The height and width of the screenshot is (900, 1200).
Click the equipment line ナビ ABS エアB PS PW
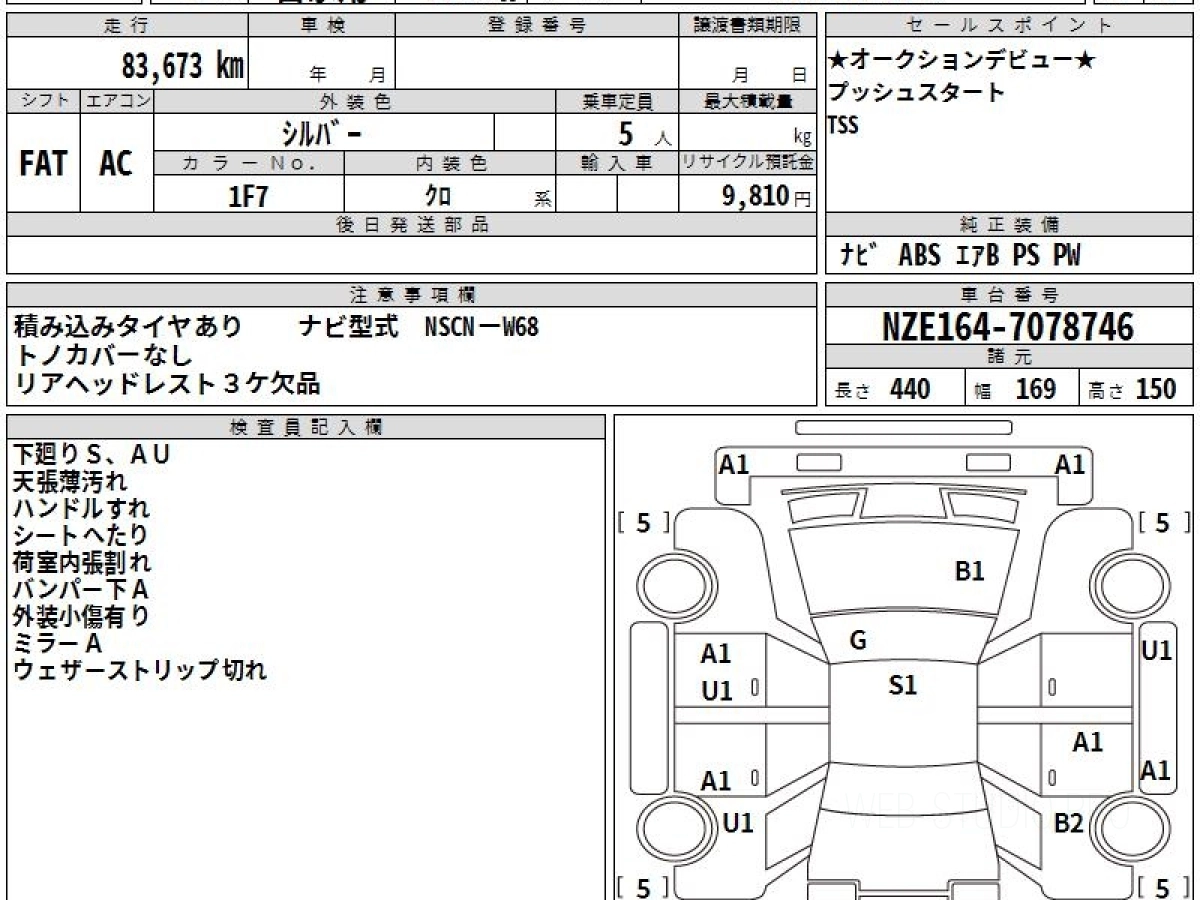pyautogui.click(x=960, y=256)
